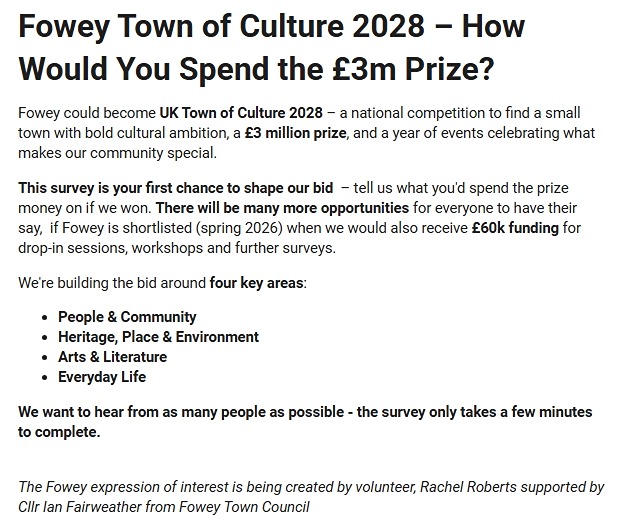
Task: Click 'drop-in sessions, workshops and further surveys' line
Action: [176, 248]
